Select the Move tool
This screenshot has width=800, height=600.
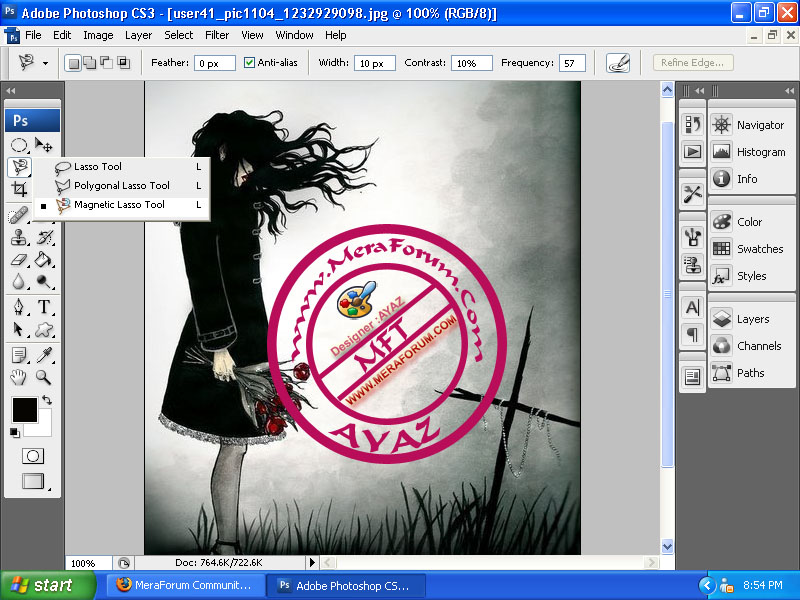pyautogui.click(x=44, y=145)
